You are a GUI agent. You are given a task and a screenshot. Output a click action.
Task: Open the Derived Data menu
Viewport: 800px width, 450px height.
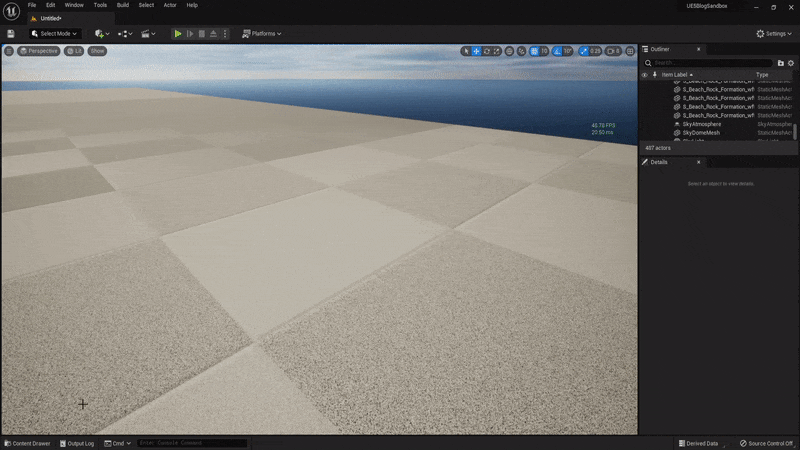click(x=698, y=443)
